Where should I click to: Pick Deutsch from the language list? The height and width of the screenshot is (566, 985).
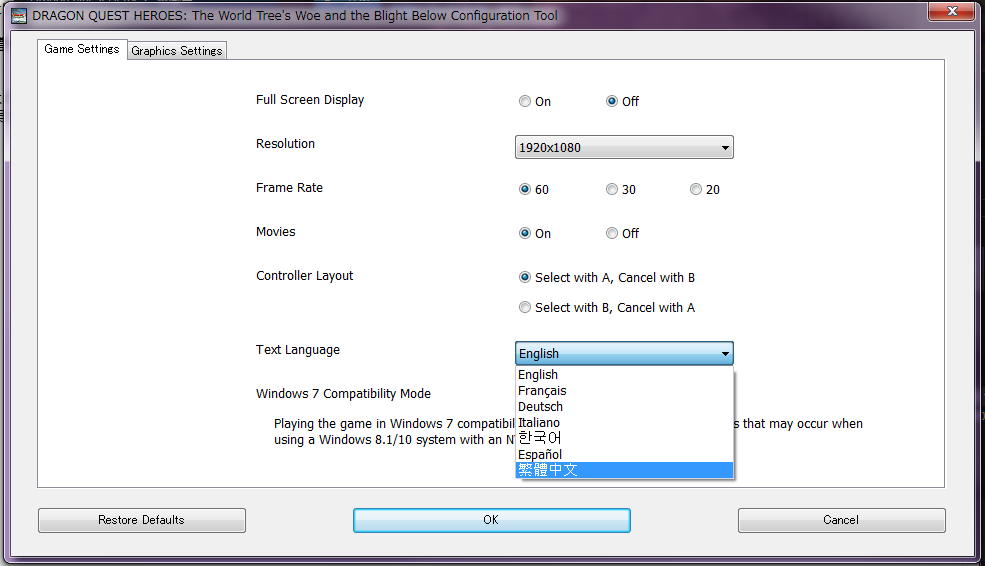tap(624, 406)
